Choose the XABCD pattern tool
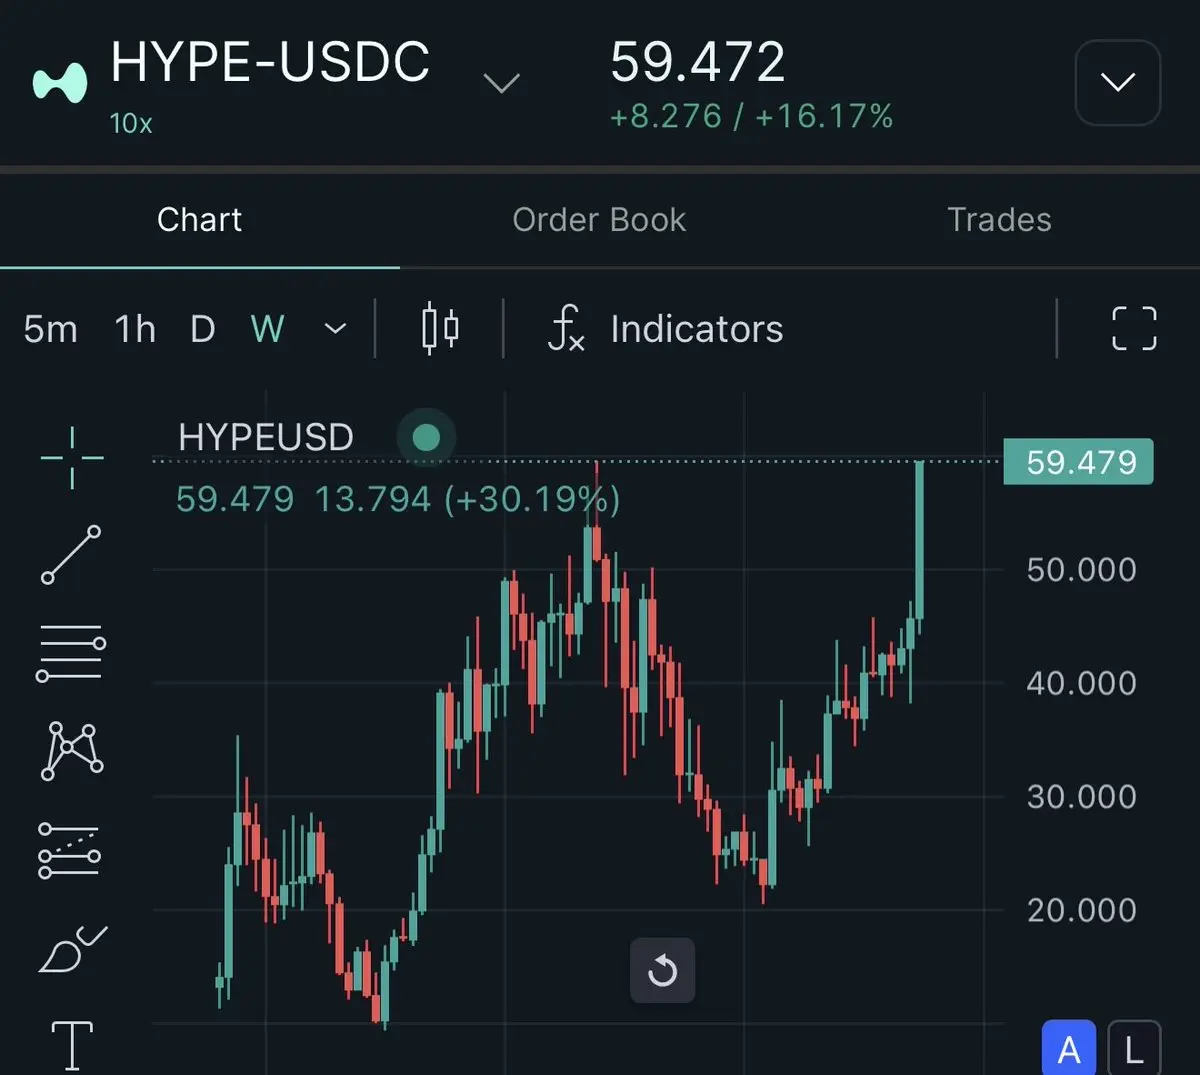1200x1075 pixels. click(x=71, y=751)
